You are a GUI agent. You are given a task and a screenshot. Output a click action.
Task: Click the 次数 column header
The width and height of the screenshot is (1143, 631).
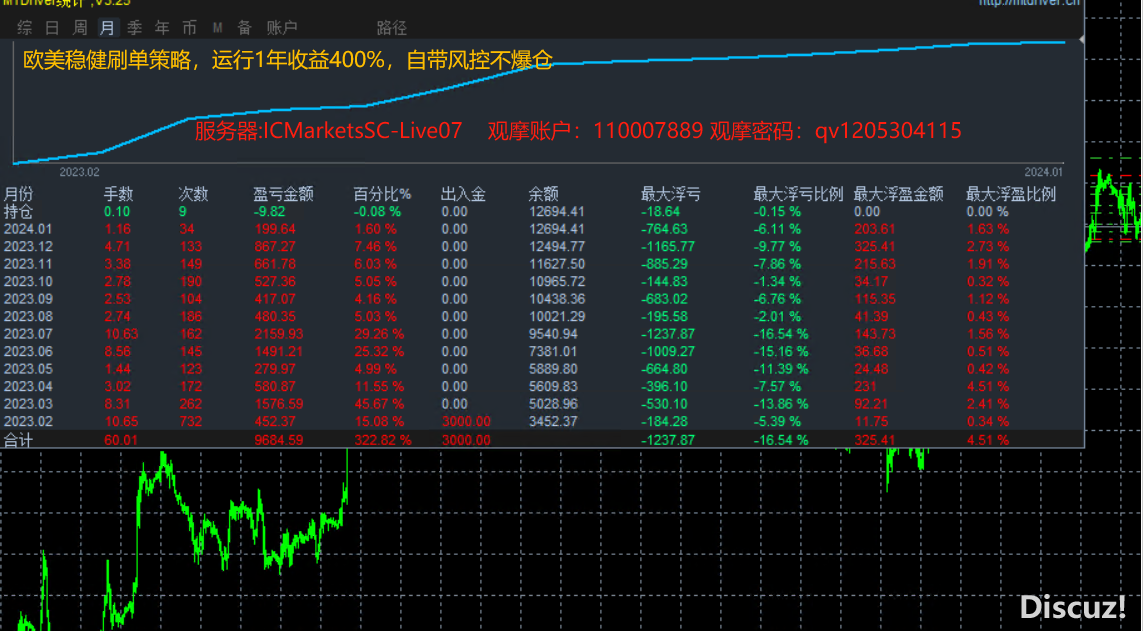(x=193, y=194)
